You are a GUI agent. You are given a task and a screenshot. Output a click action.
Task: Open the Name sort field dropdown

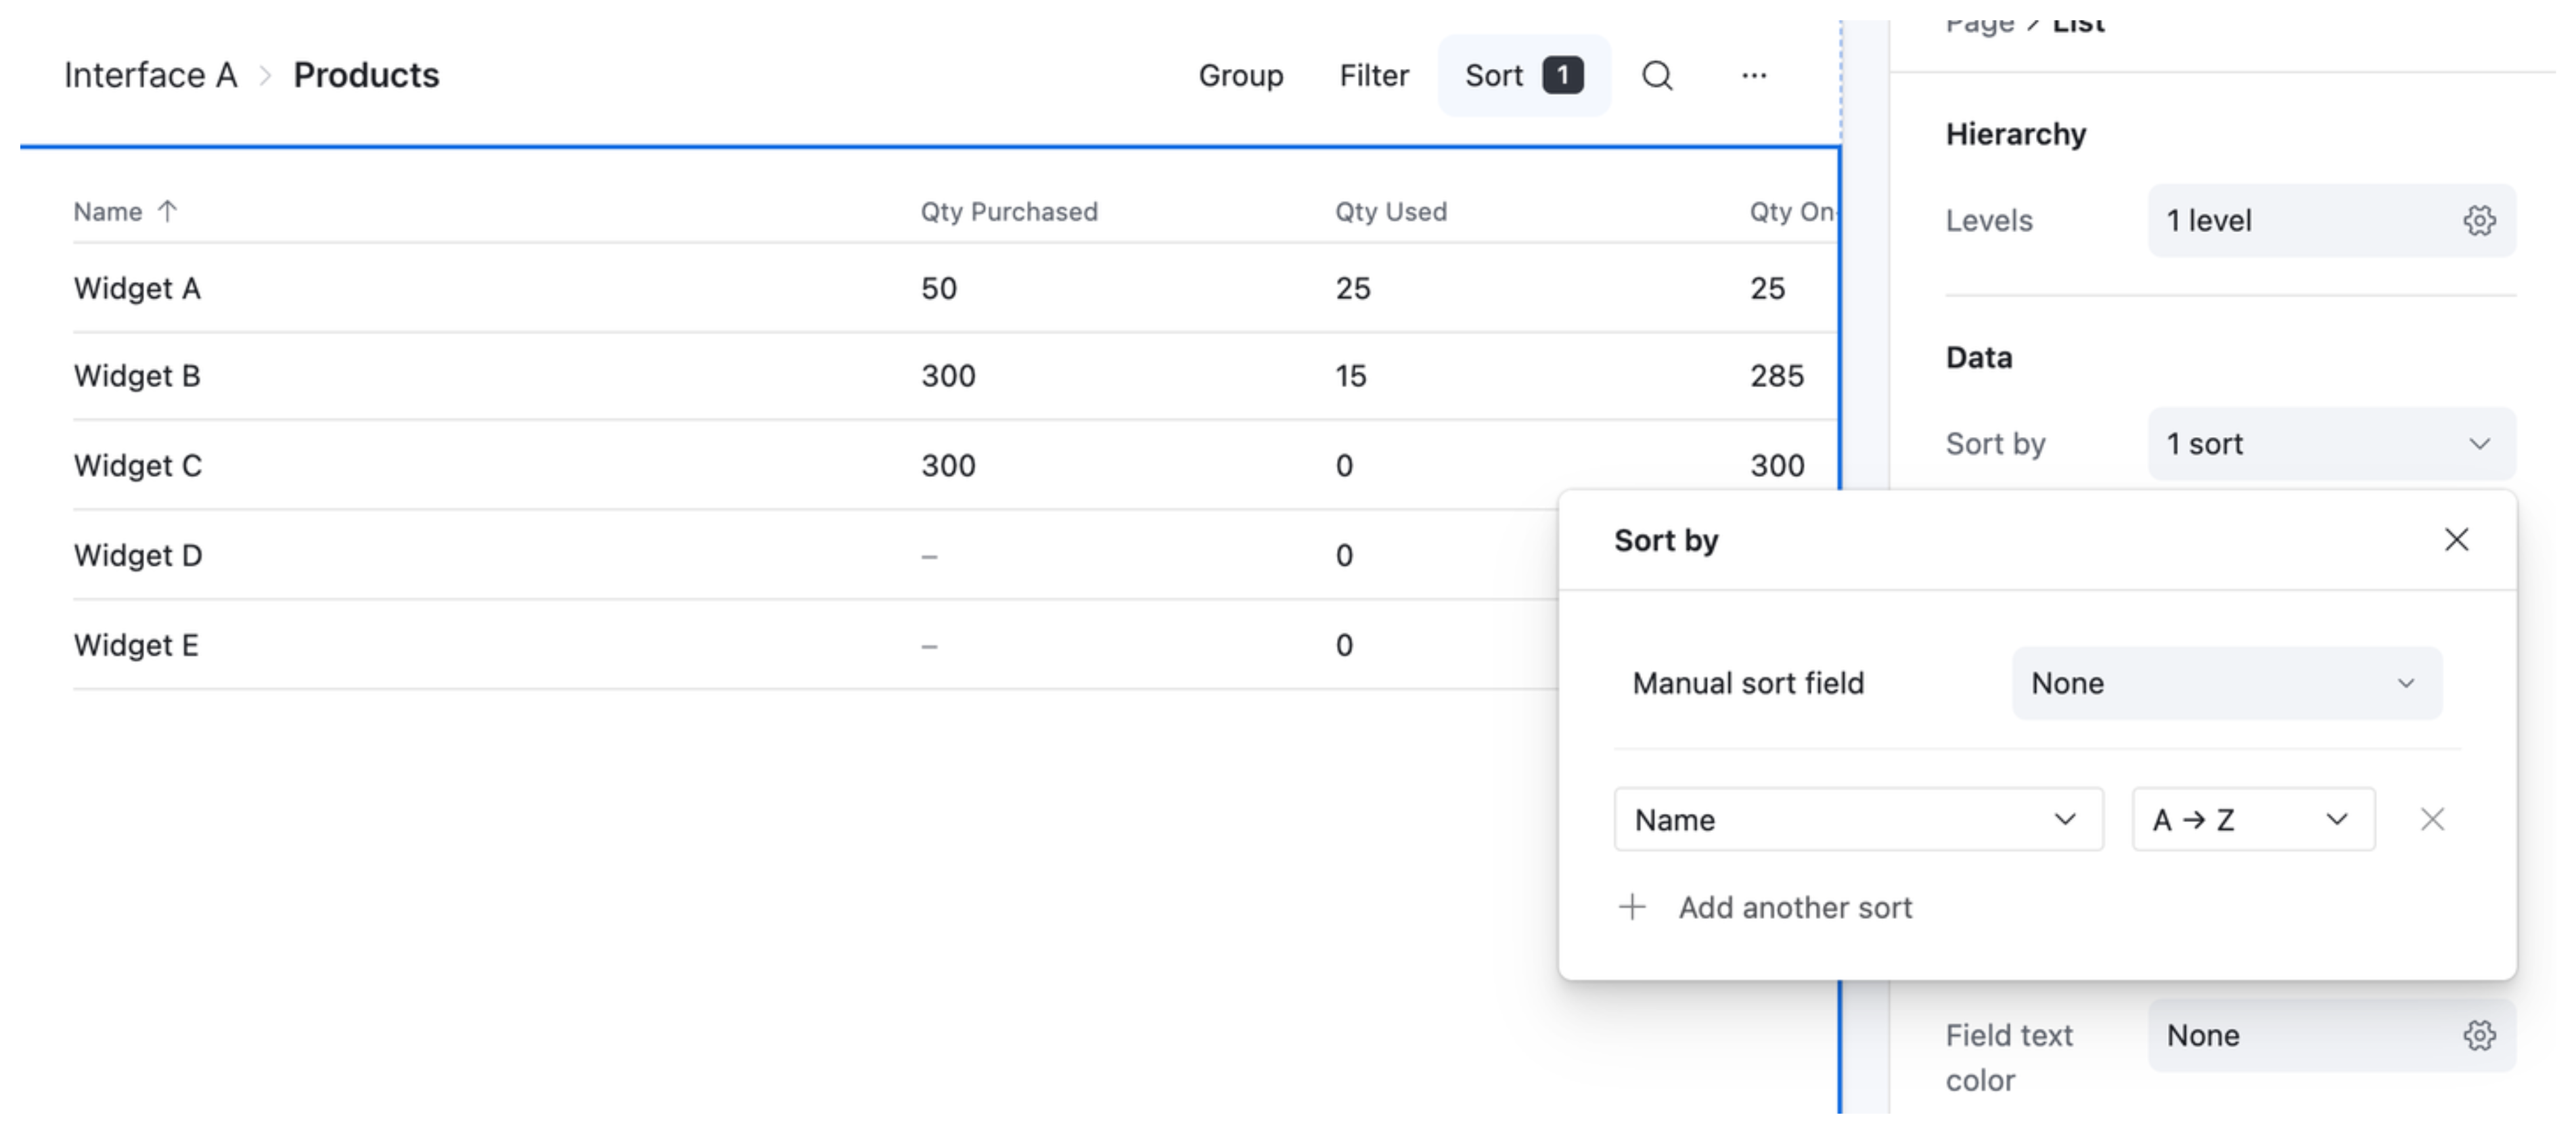point(1857,820)
